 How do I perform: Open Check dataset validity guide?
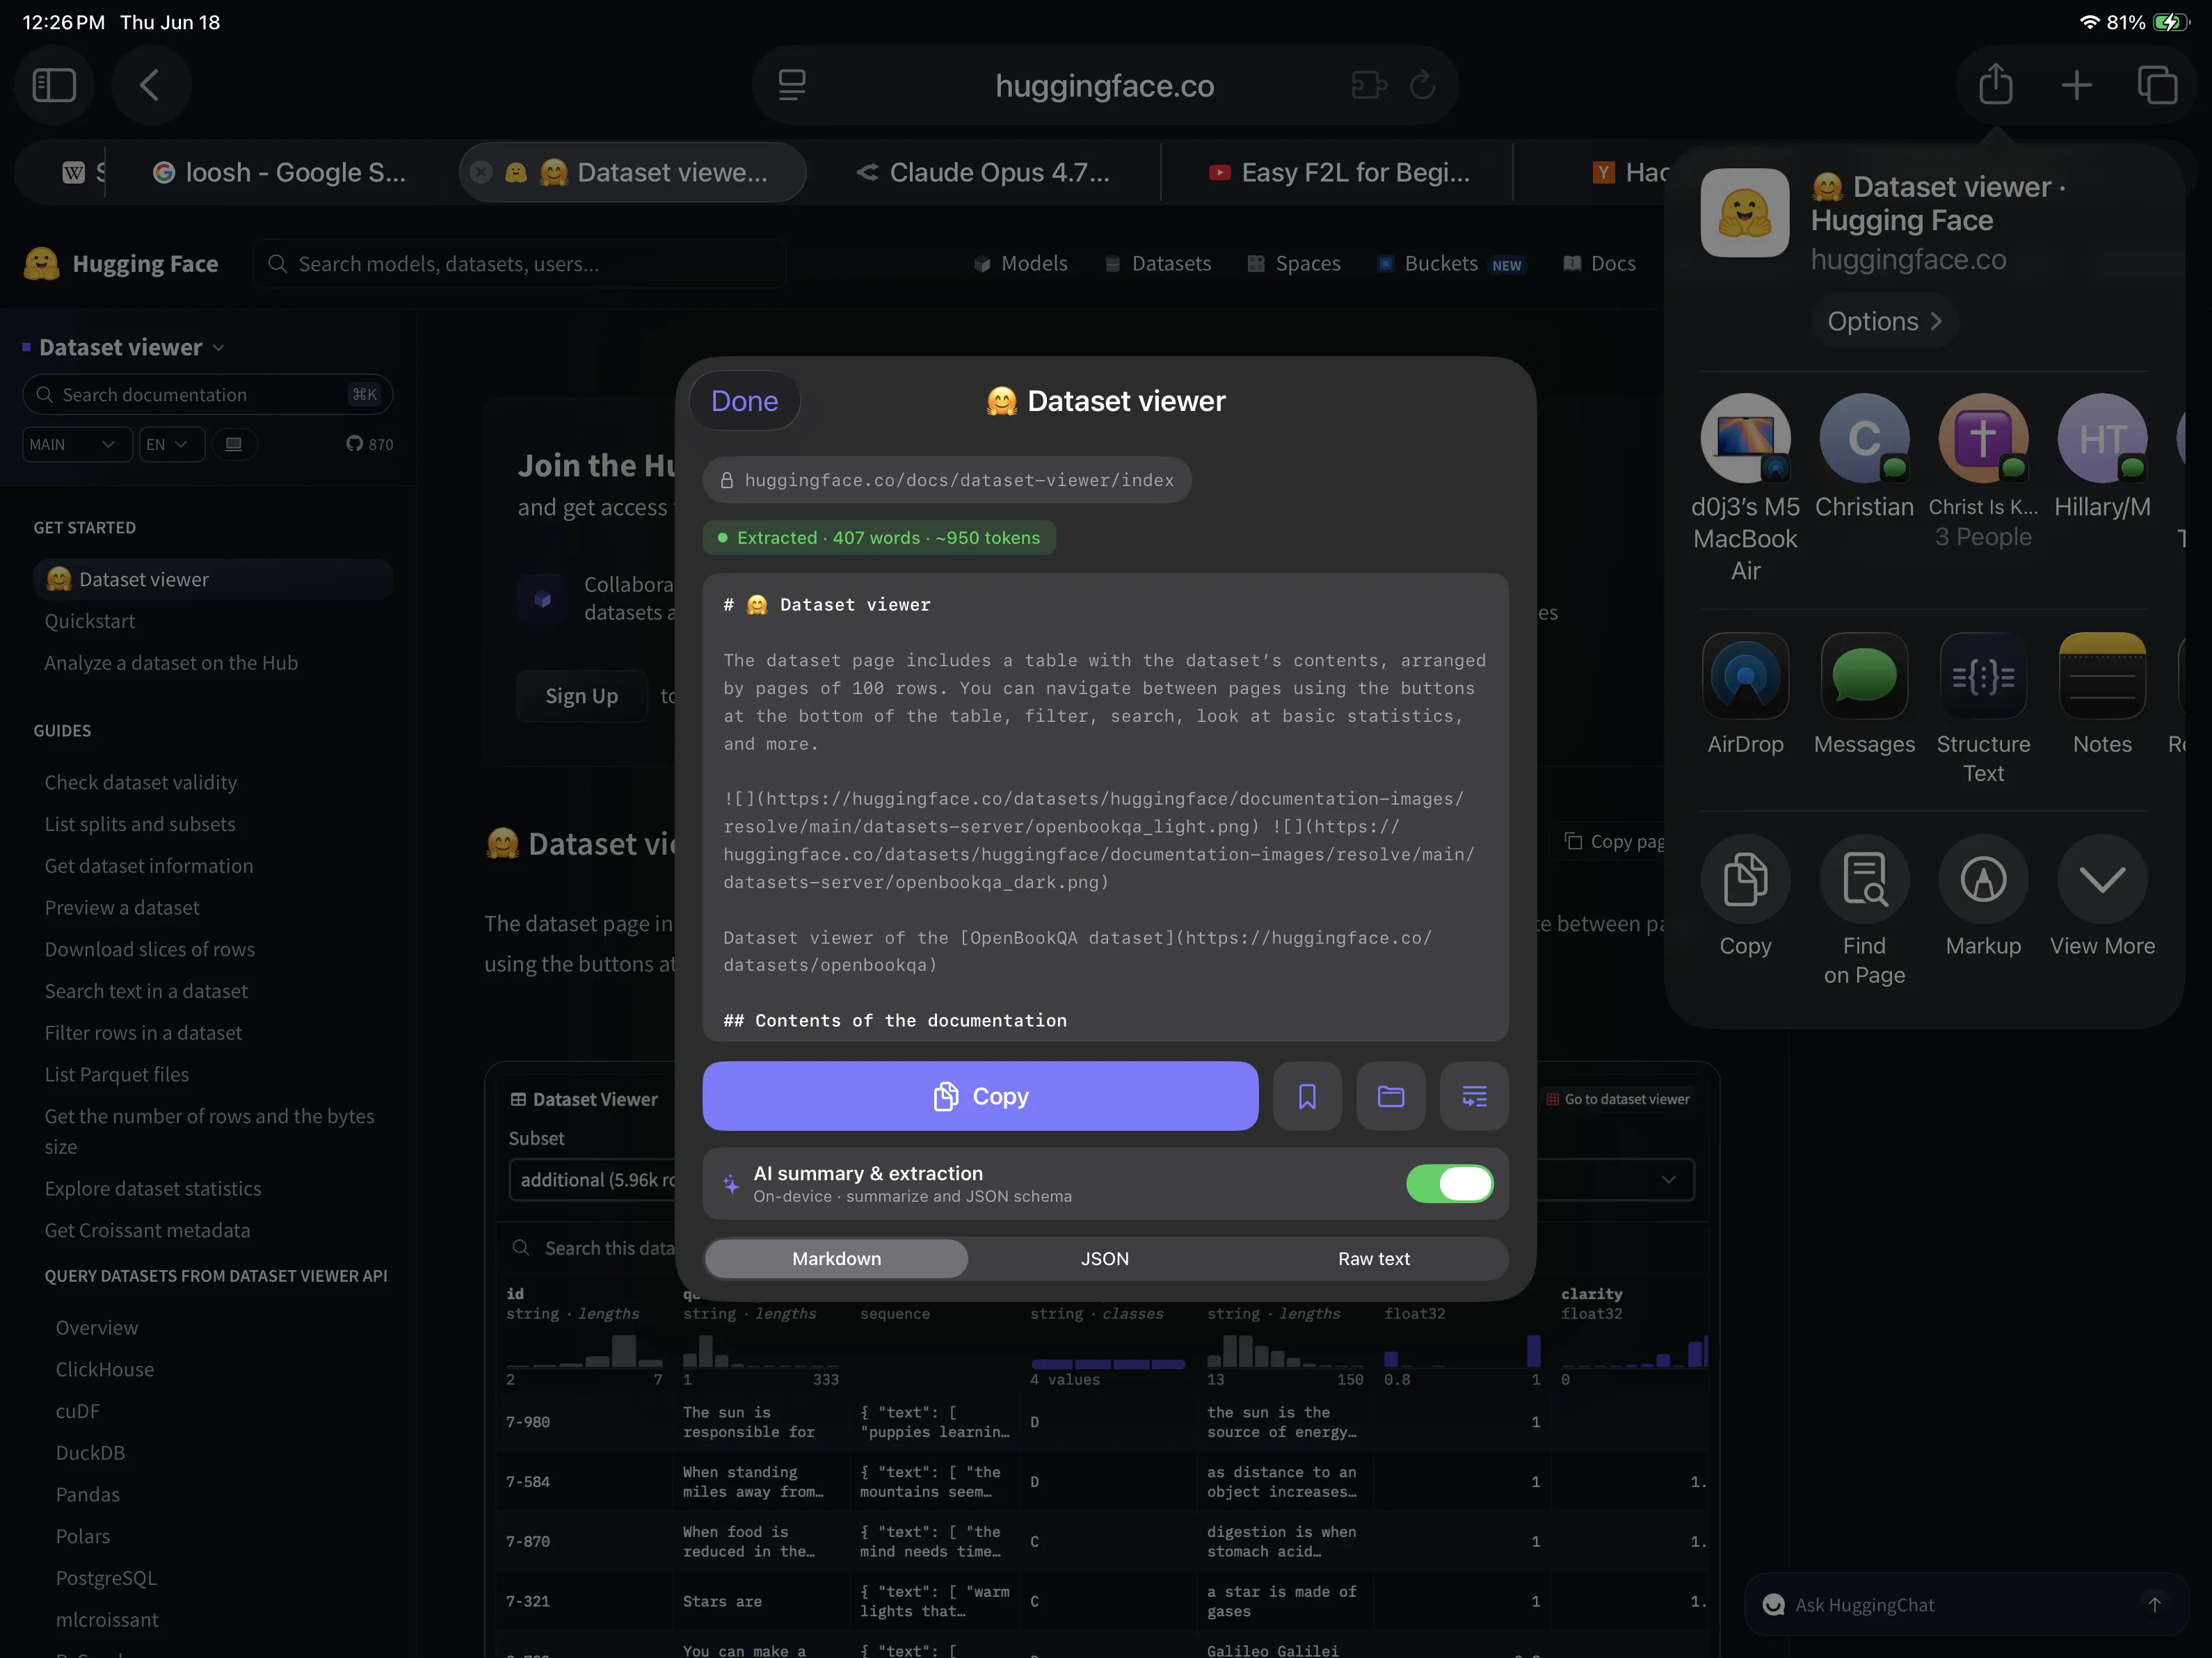[141, 782]
